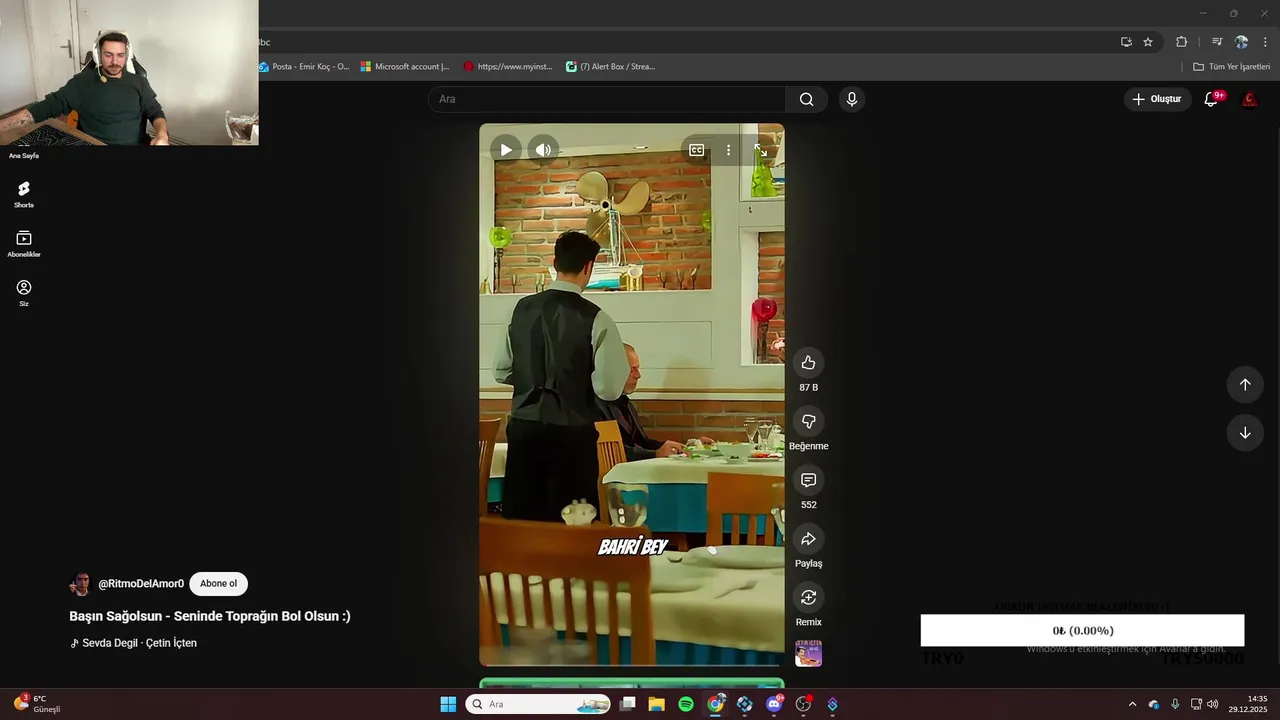Dislike the video (Beğenme)

[809, 422]
